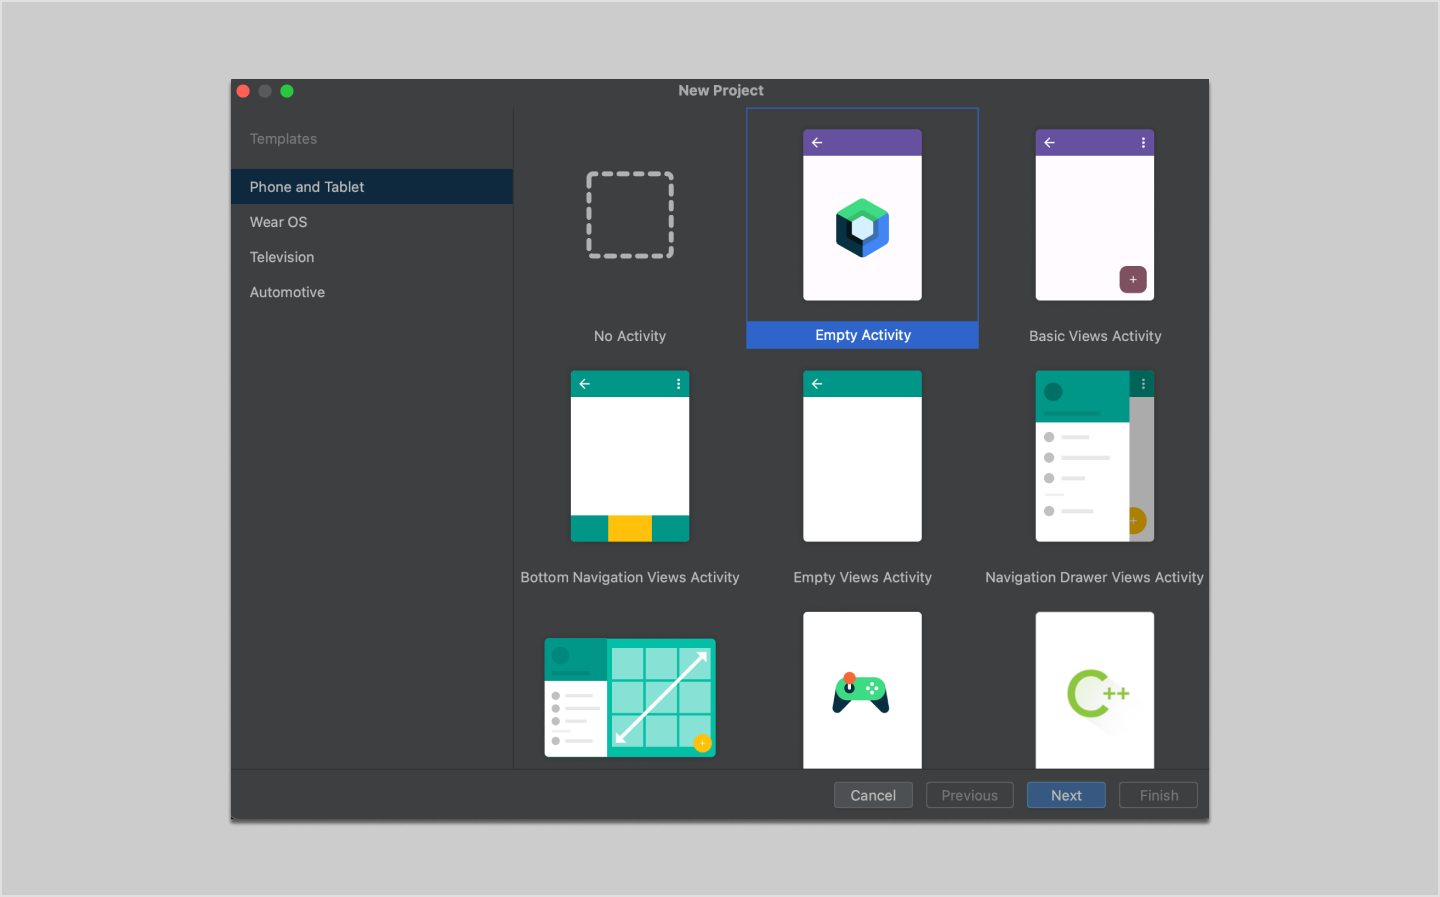Screen dimensions: 1440x897
Task: Pick the game controller activity template
Action: (x=862, y=692)
